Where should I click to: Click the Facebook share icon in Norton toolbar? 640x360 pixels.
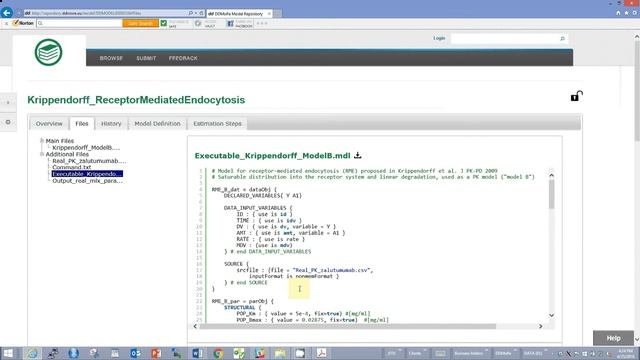(230, 23)
